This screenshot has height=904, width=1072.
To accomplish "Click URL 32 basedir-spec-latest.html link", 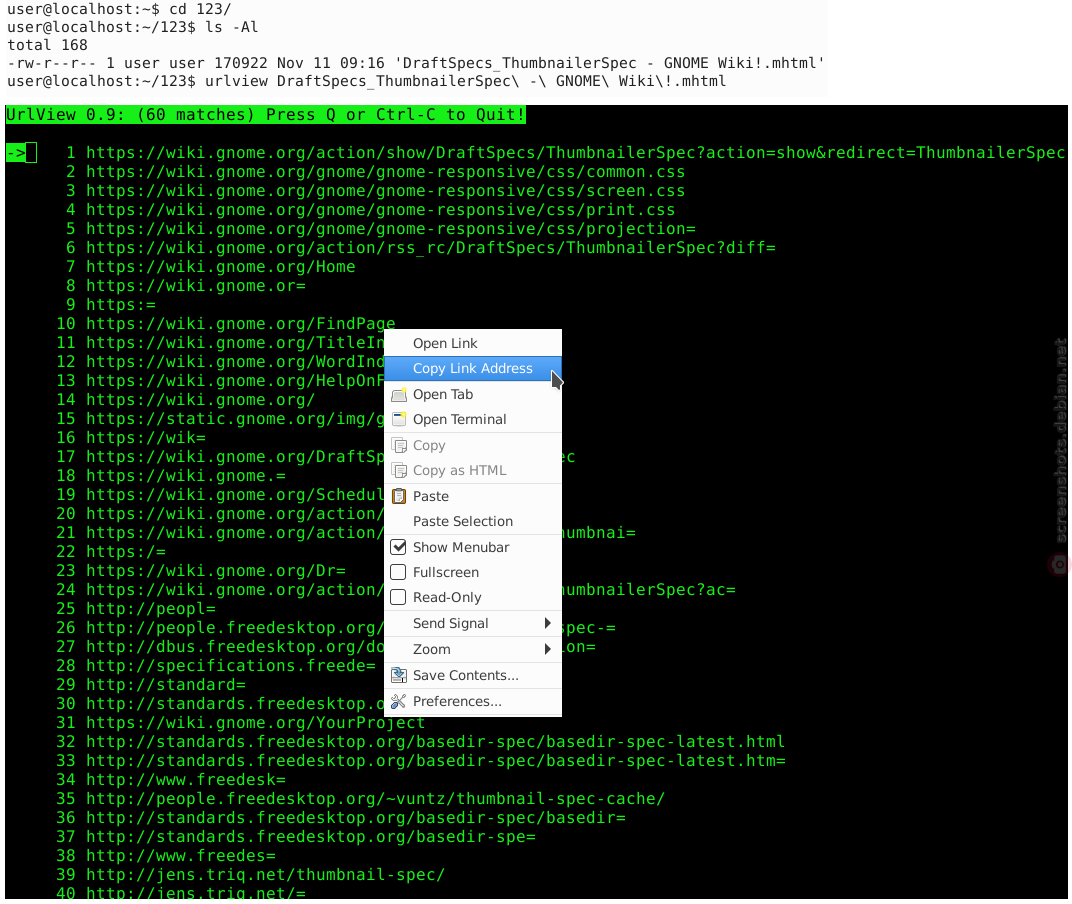I will click(x=436, y=742).
